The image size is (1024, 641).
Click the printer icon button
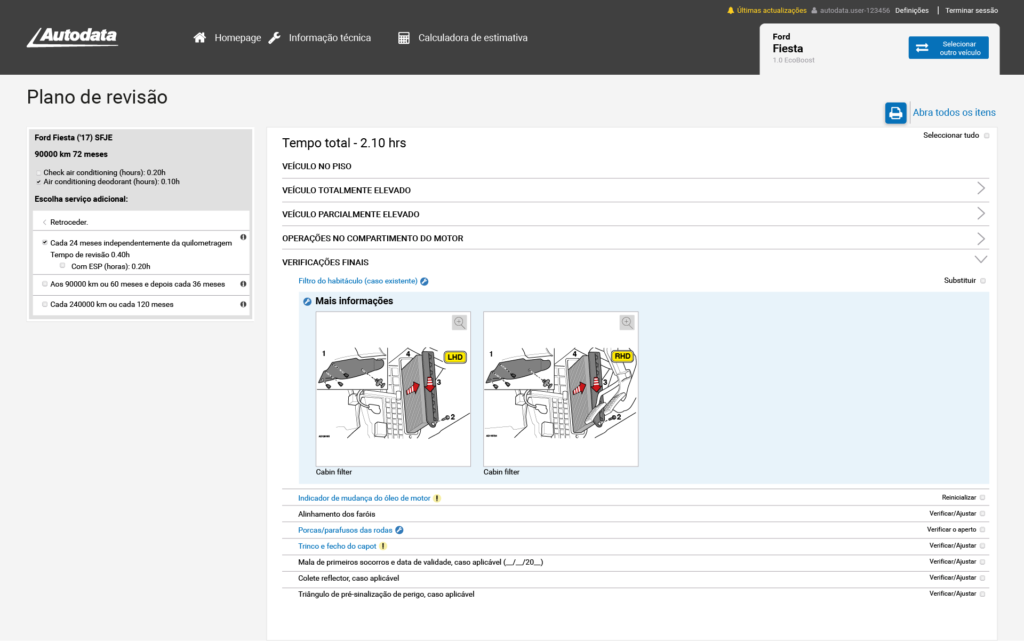coord(895,113)
